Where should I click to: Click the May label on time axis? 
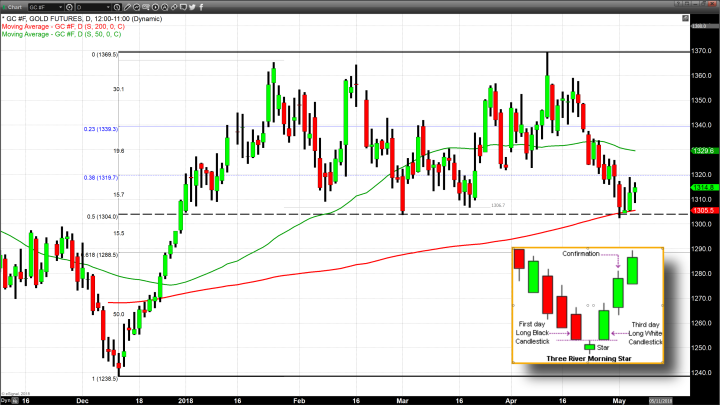pos(619,401)
